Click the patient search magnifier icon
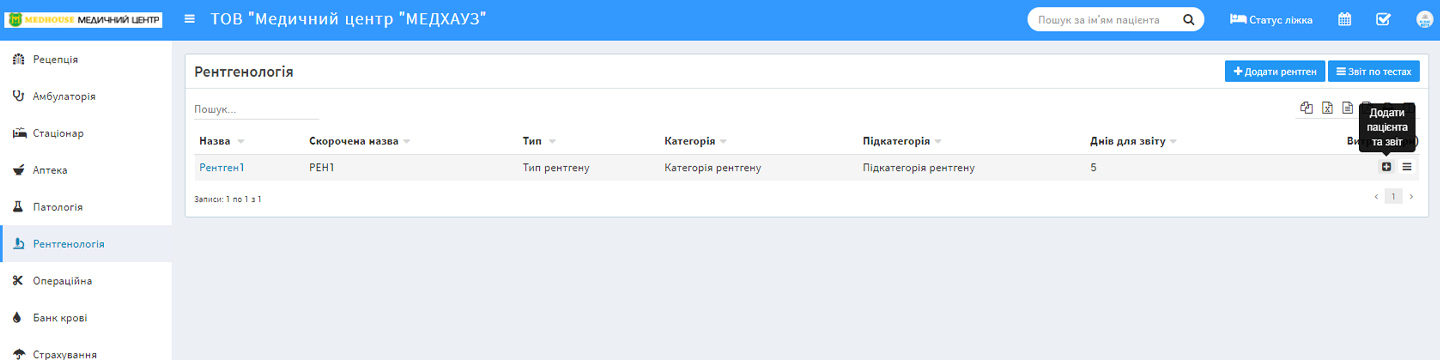The image size is (1440, 360). [1189, 20]
